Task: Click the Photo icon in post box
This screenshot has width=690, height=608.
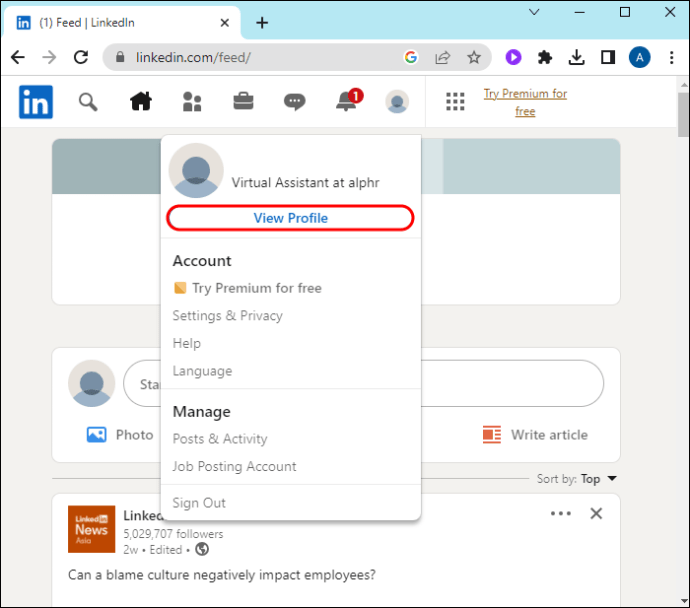Action: (96, 435)
